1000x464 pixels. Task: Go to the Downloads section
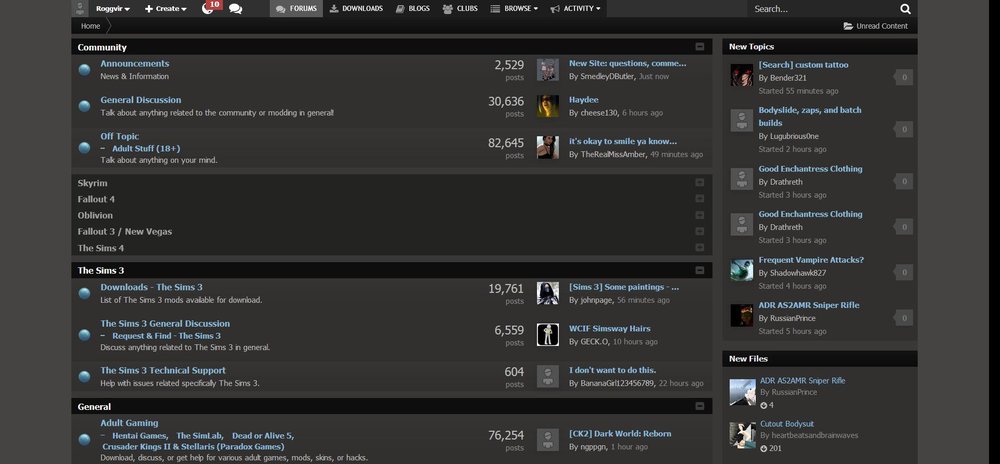[356, 8]
